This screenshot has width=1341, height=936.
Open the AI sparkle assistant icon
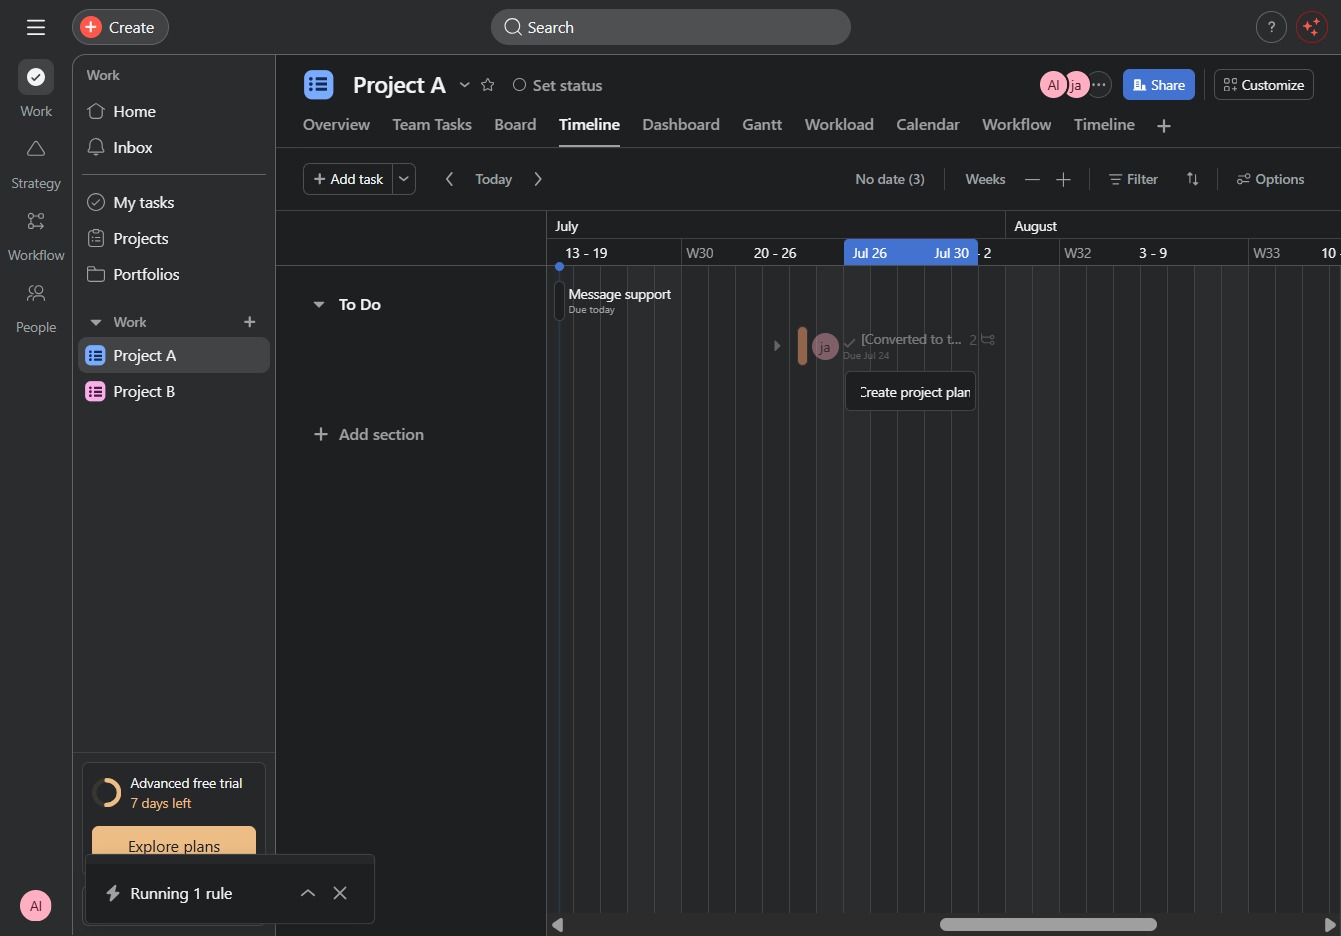(1311, 27)
